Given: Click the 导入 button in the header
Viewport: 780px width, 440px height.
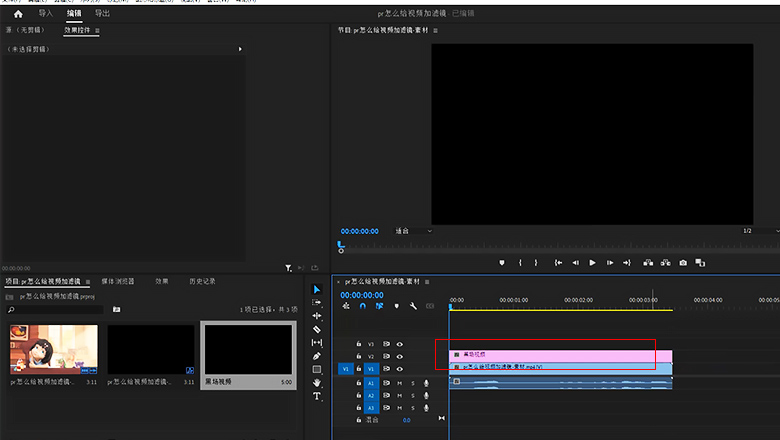Looking at the screenshot, I should click(x=46, y=14).
